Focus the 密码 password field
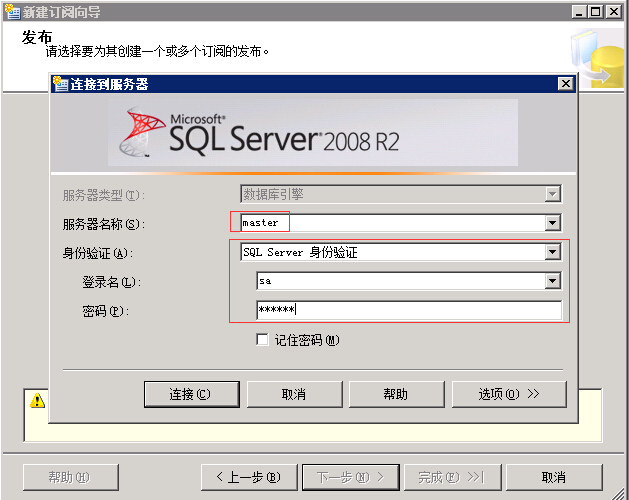Screen dimensions: 629x500 coord(409,310)
